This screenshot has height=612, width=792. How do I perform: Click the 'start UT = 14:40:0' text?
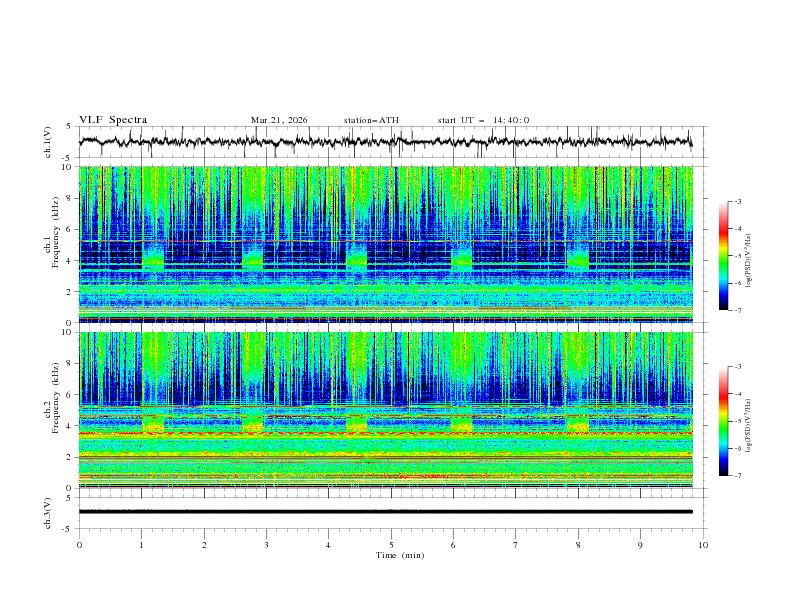pyautogui.click(x=483, y=120)
